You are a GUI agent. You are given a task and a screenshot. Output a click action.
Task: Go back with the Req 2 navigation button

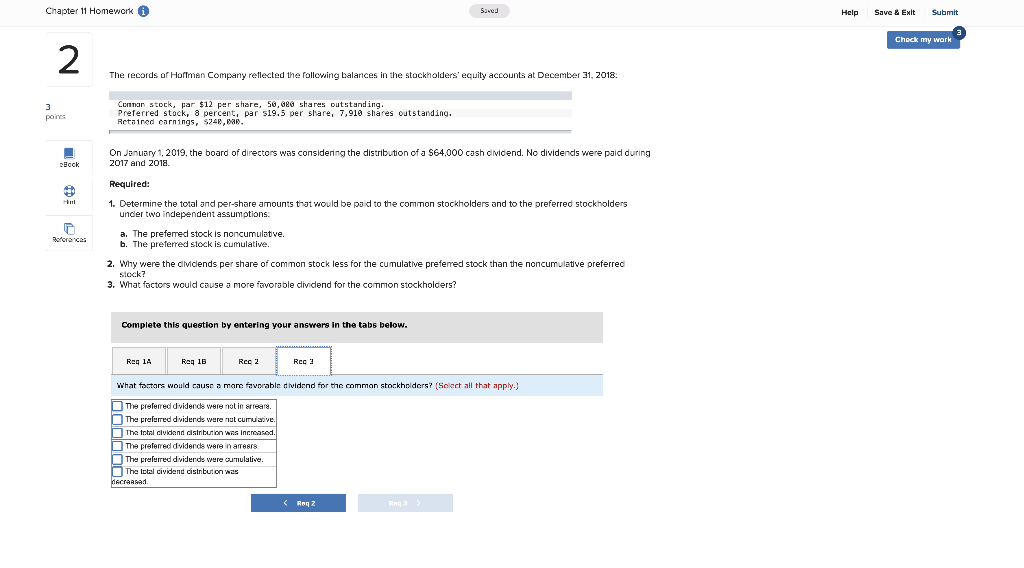pos(298,503)
